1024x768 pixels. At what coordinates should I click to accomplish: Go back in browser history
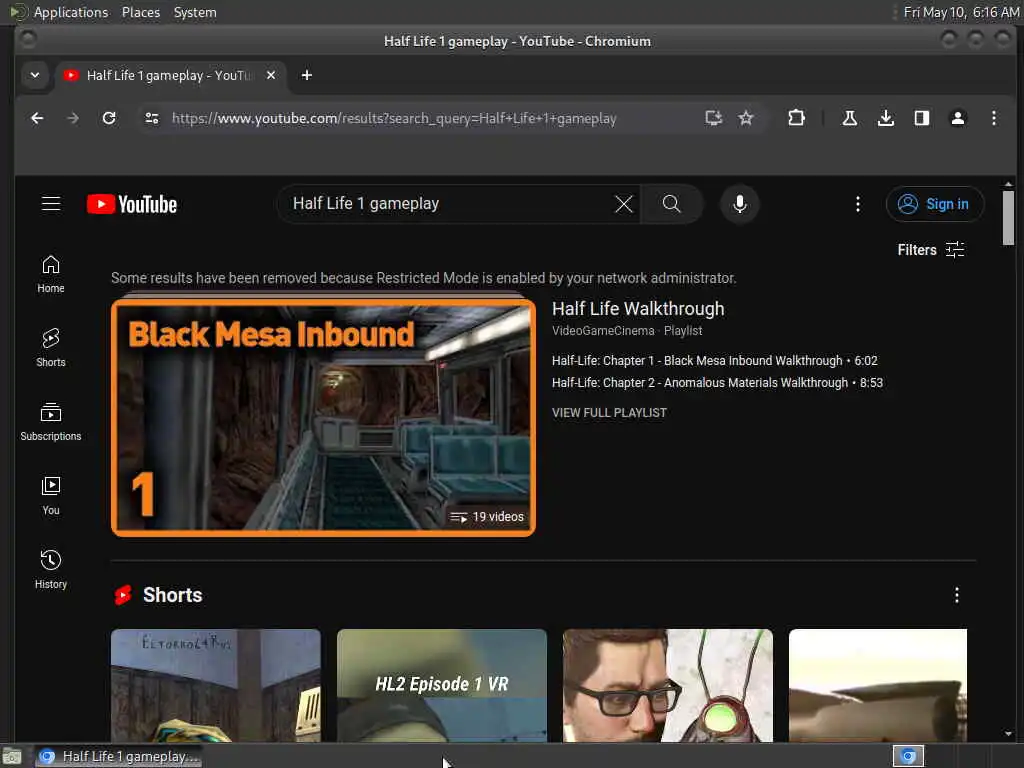37,118
